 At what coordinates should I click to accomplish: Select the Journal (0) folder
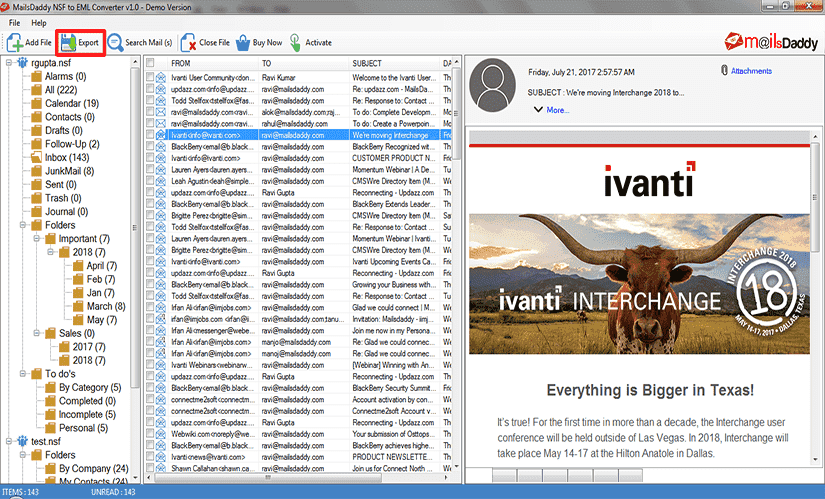pos(66,212)
